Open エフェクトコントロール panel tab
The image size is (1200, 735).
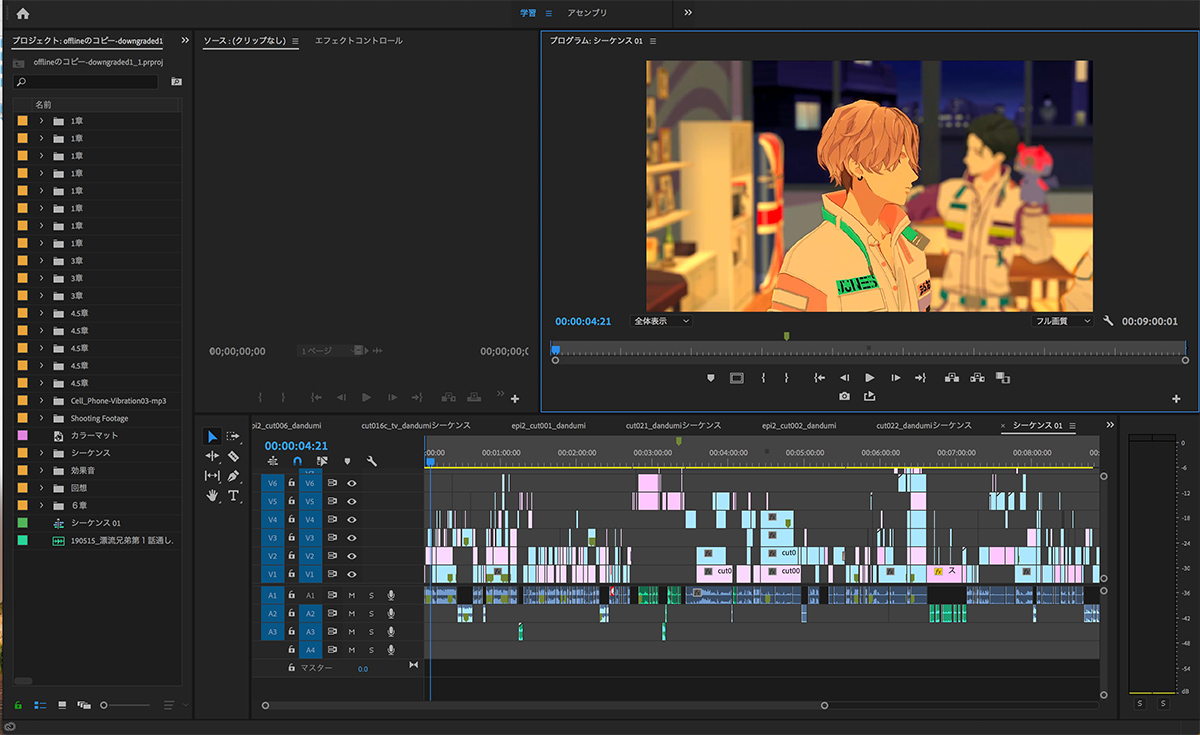pos(358,41)
